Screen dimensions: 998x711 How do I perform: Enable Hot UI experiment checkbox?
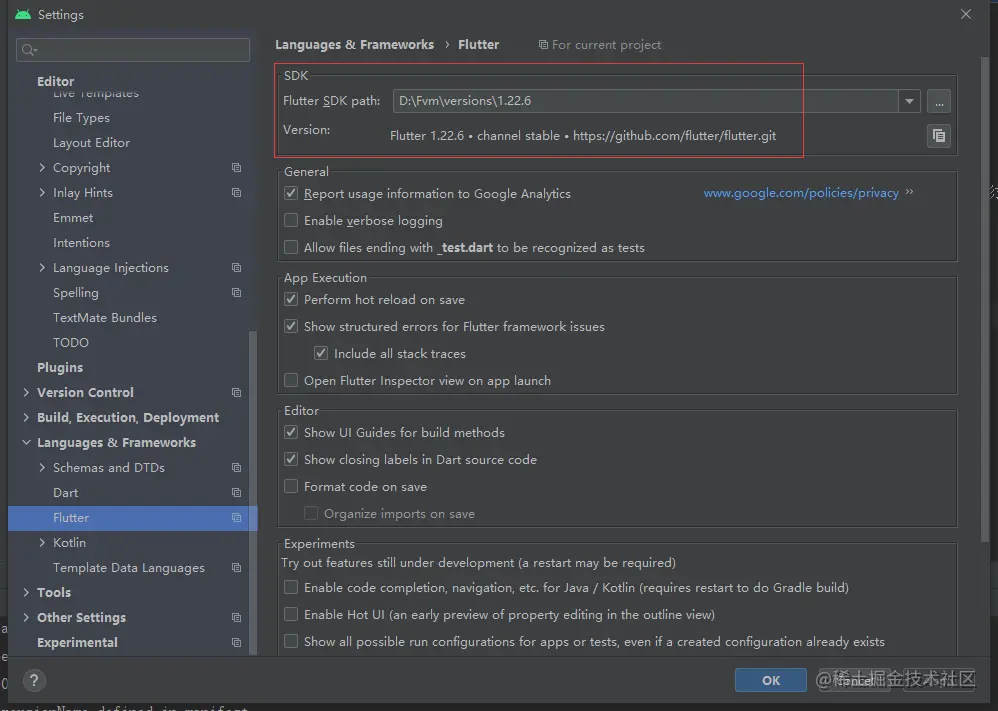[x=291, y=614]
